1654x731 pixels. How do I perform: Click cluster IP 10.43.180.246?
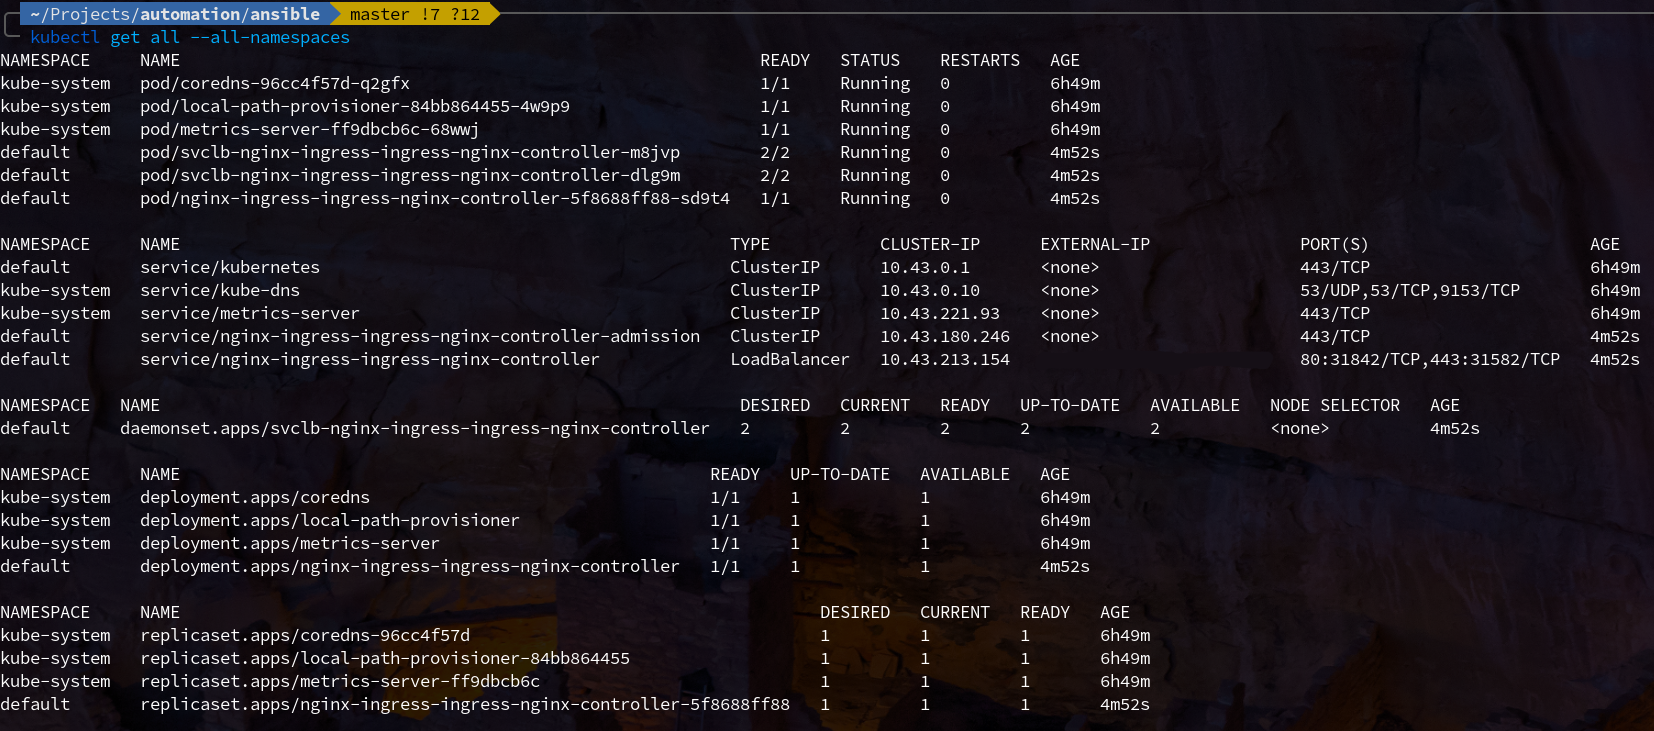point(945,336)
